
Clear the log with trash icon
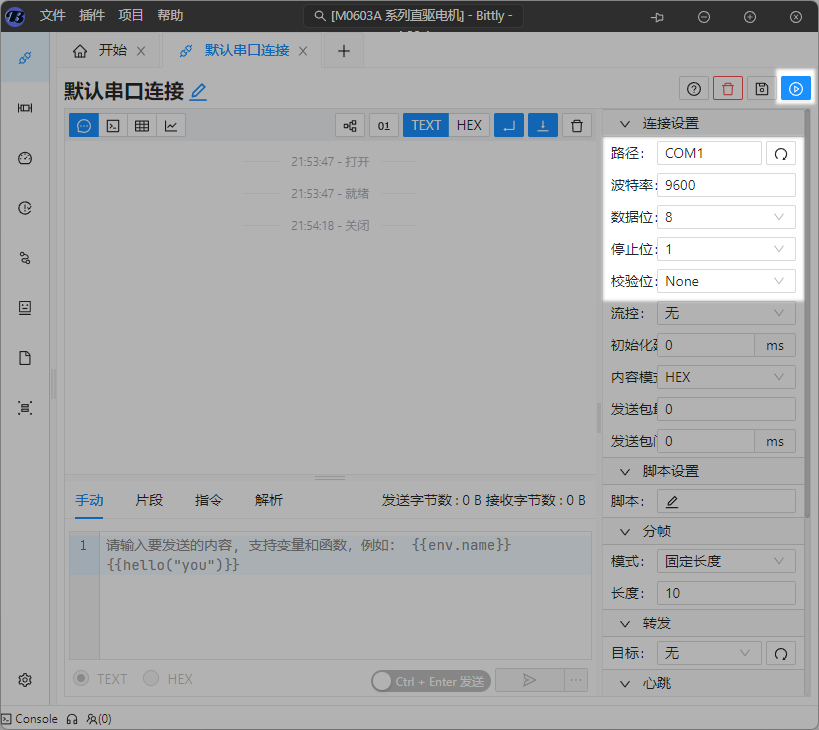[576, 125]
